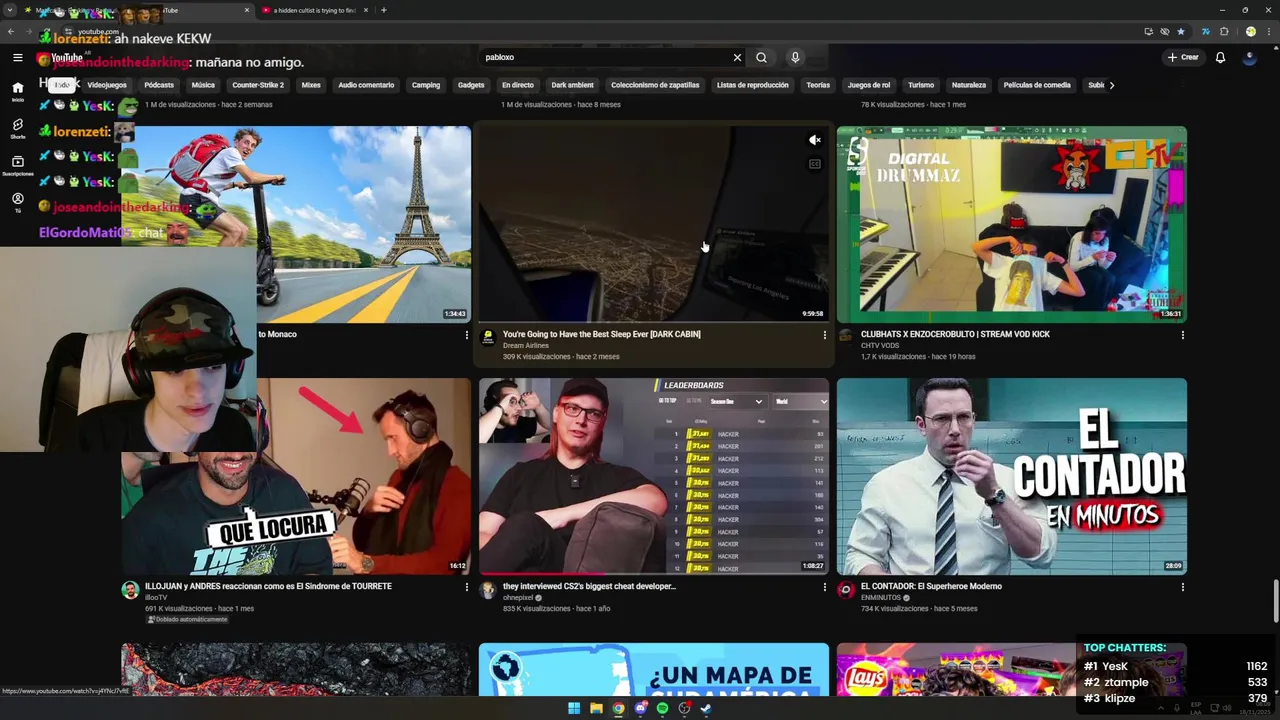
Task: Open the Un mapa de Sudamérica thumbnail
Action: pos(654,669)
